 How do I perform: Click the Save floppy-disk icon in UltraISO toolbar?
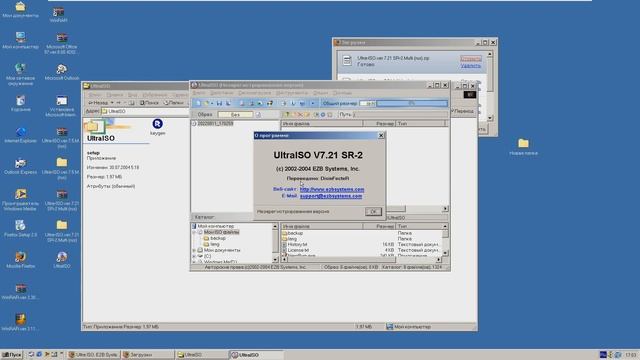point(219,103)
